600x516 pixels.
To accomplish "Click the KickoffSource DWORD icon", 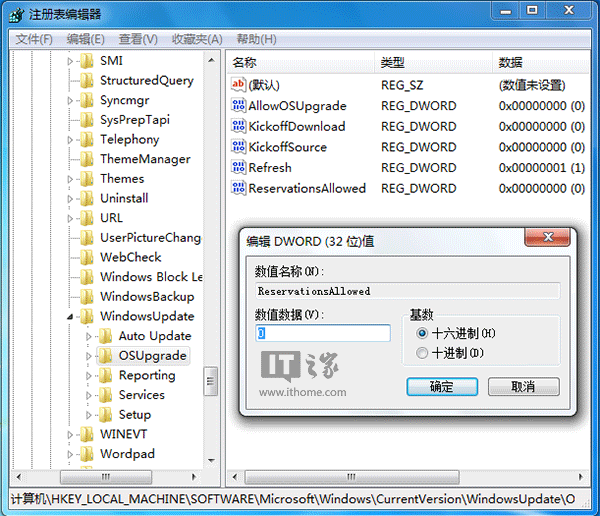I will pos(238,147).
